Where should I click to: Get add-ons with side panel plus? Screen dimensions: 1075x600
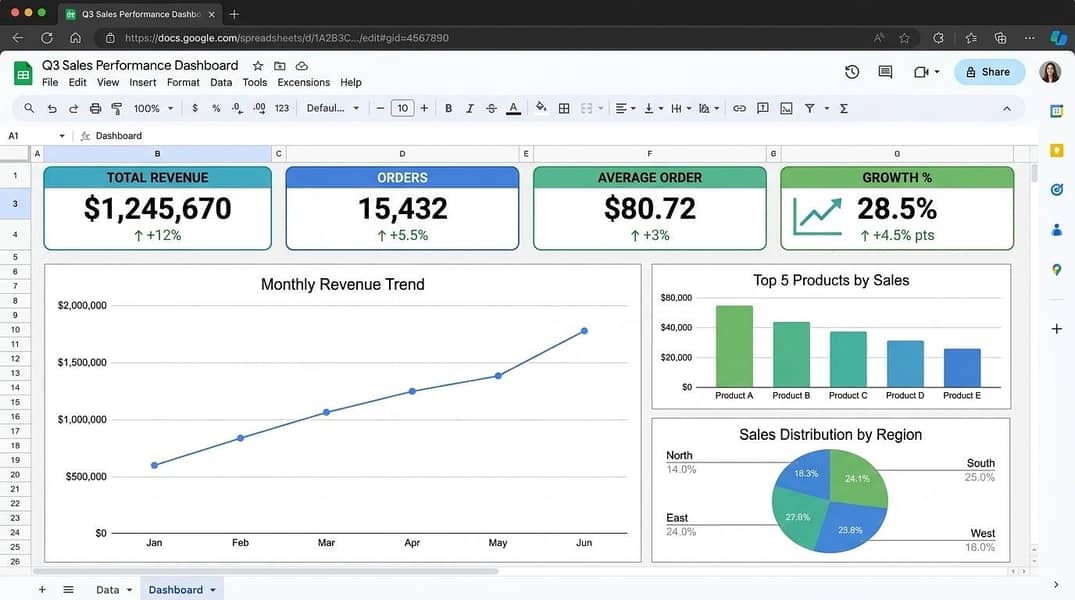click(x=1056, y=329)
